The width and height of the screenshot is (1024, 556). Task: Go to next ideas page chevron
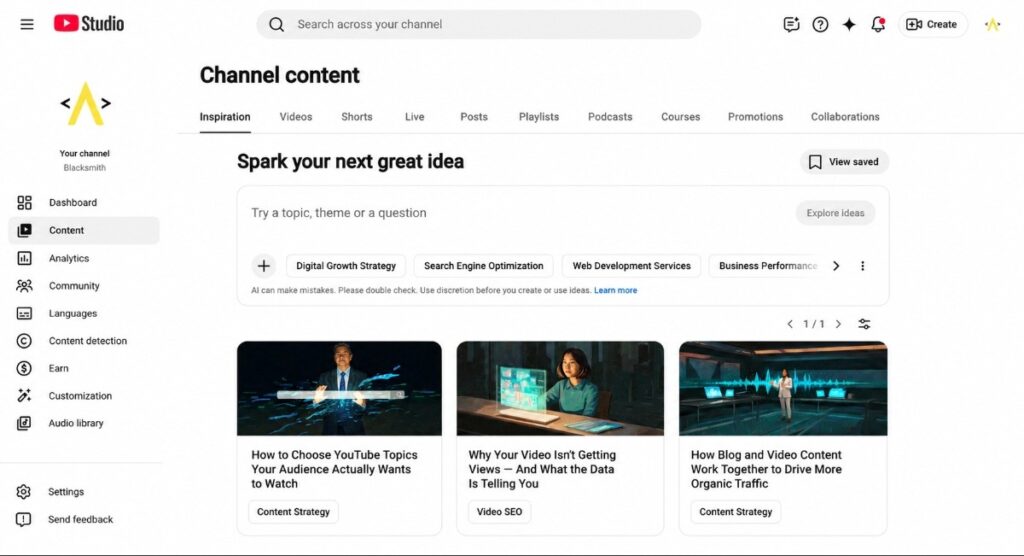(839, 324)
